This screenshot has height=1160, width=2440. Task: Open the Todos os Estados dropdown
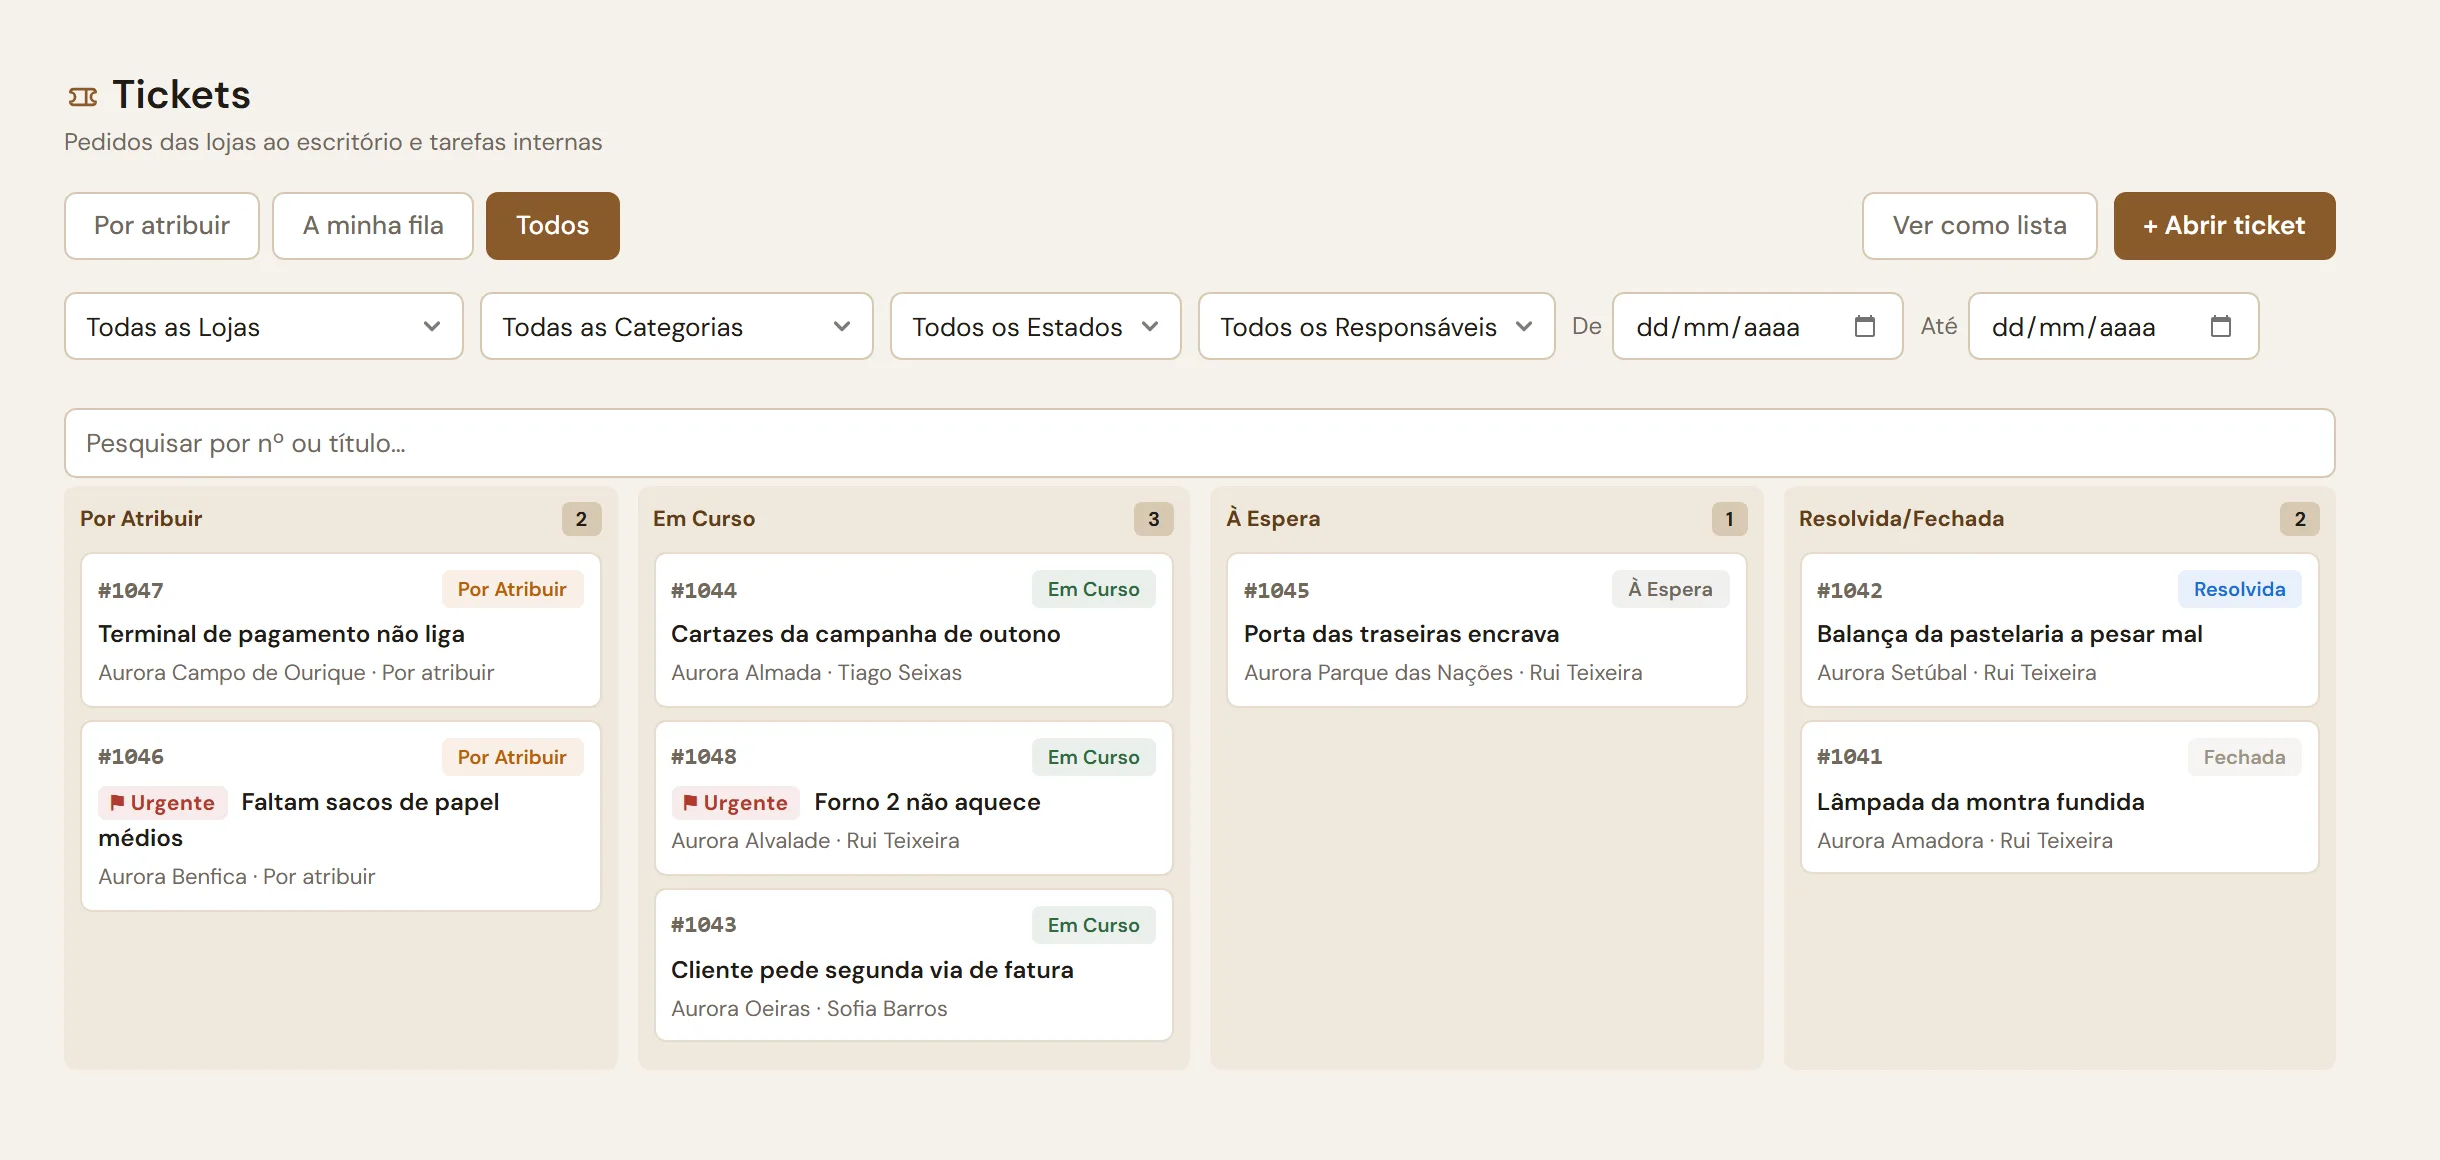(x=1036, y=326)
